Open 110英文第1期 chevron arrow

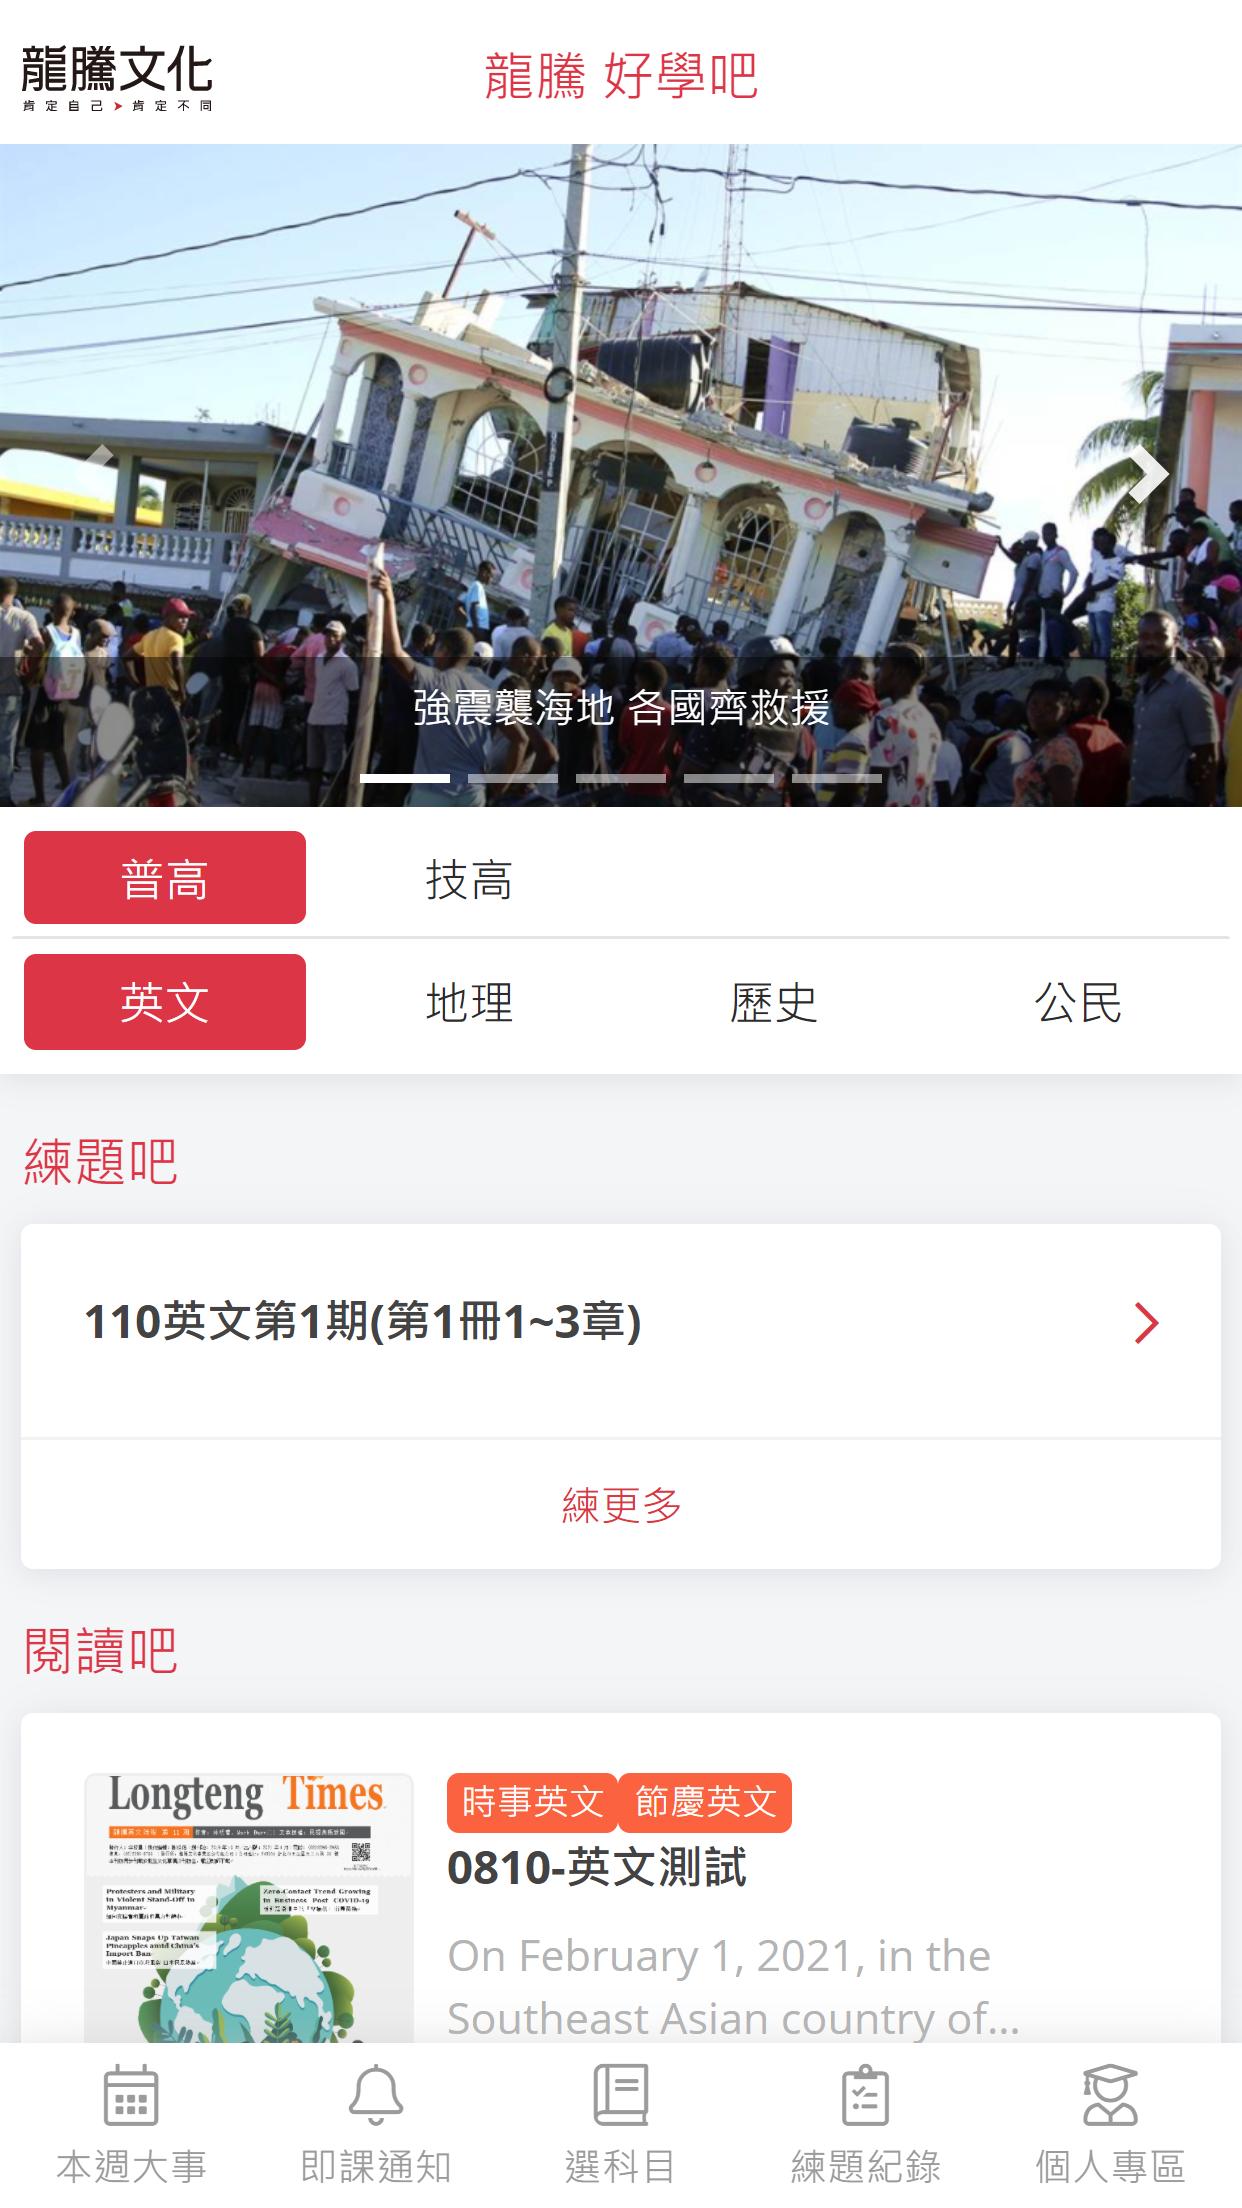(x=1147, y=1323)
